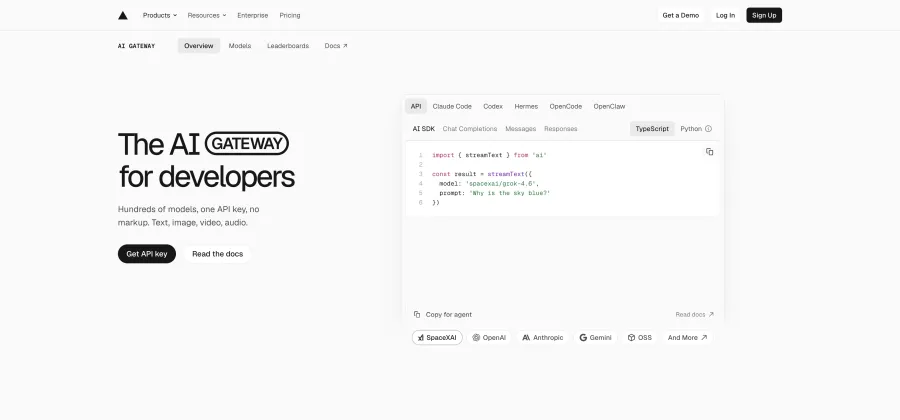Select the Messages sub-tab

(x=521, y=129)
